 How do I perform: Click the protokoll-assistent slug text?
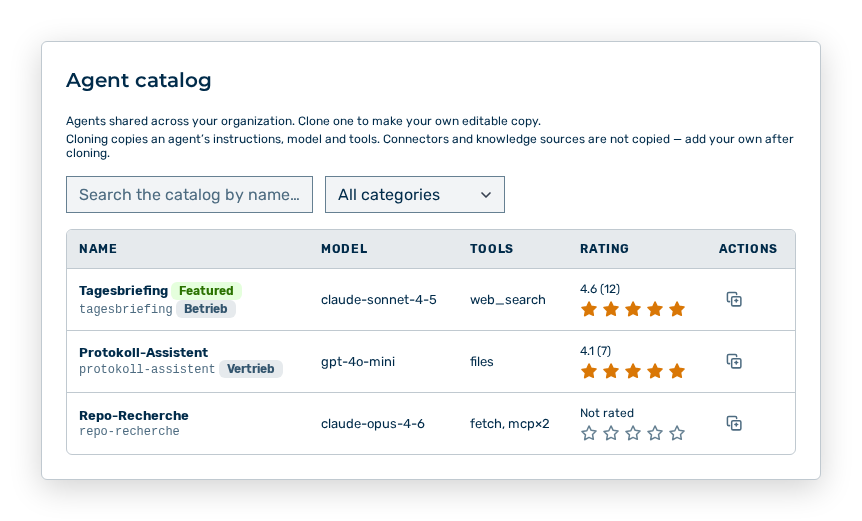point(147,369)
